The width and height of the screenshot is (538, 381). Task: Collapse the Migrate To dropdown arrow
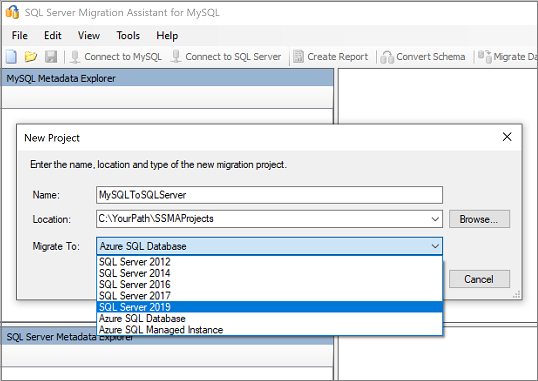click(x=435, y=246)
